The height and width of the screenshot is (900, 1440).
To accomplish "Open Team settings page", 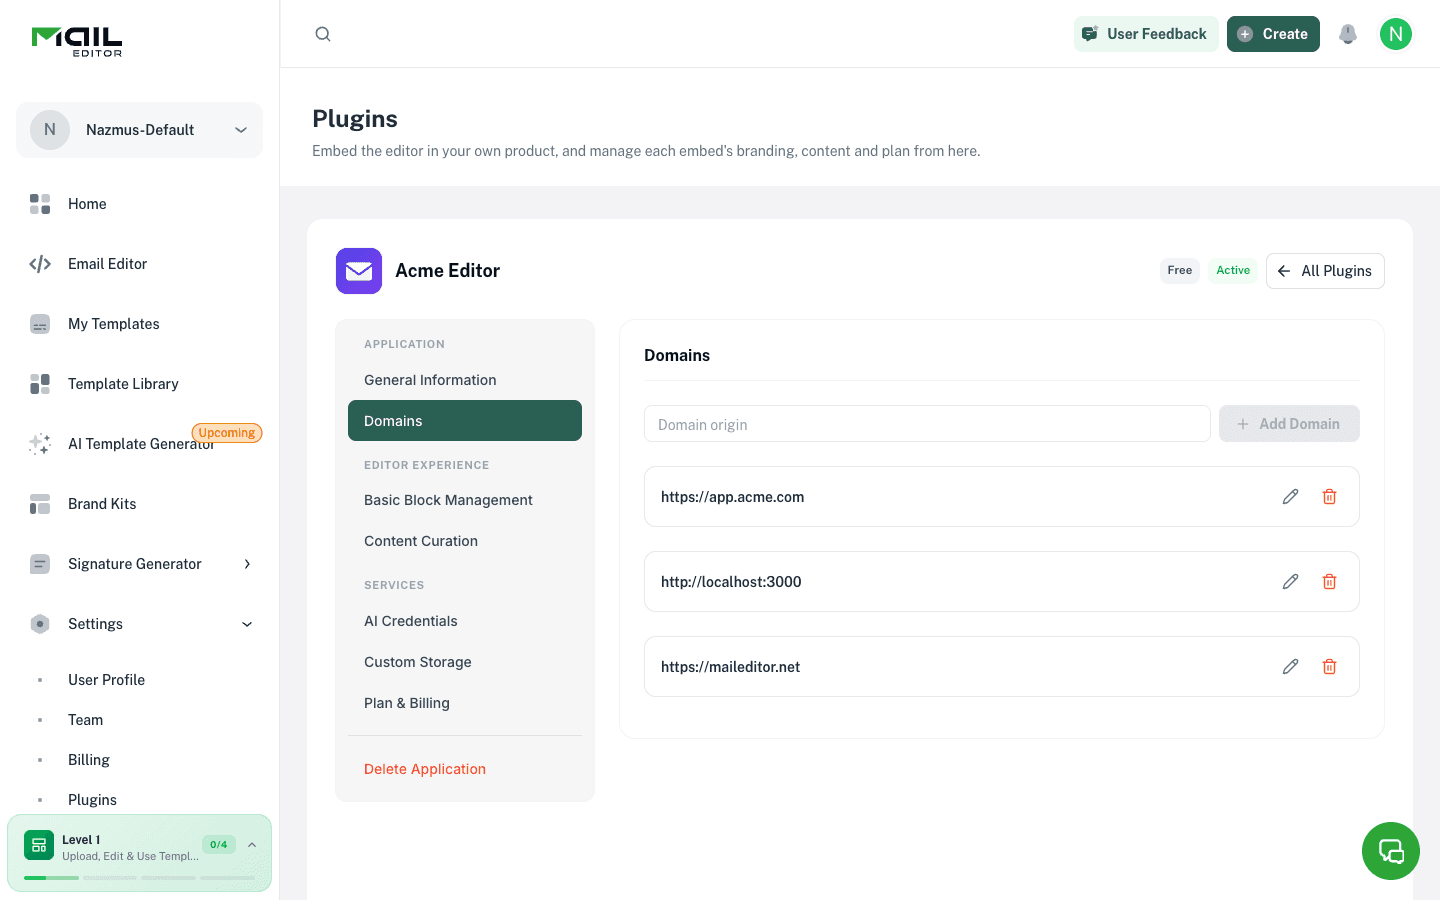I will [x=85, y=720].
